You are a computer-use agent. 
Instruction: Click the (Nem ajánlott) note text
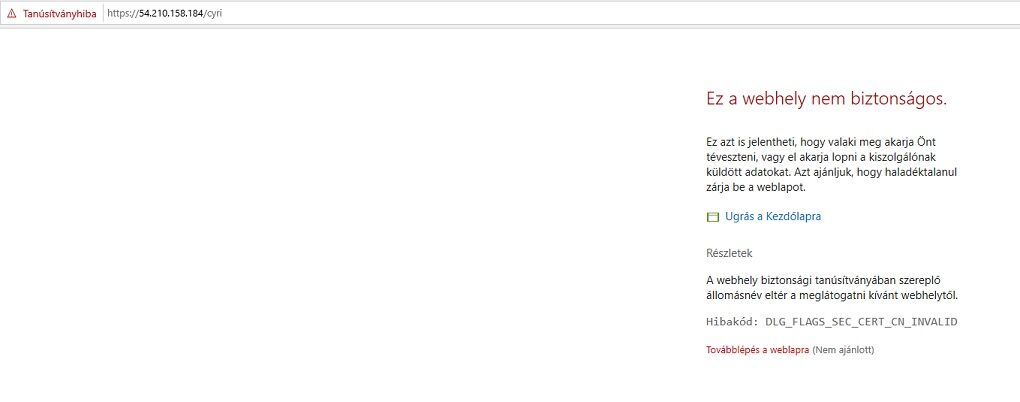843,350
